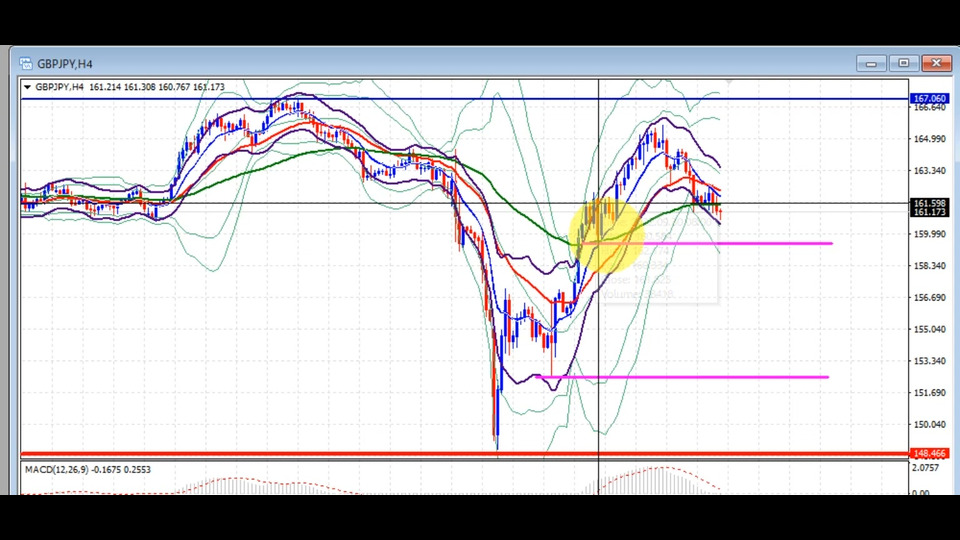Select the lower magenta horizontal line
960x540 pixels.
point(682,377)
